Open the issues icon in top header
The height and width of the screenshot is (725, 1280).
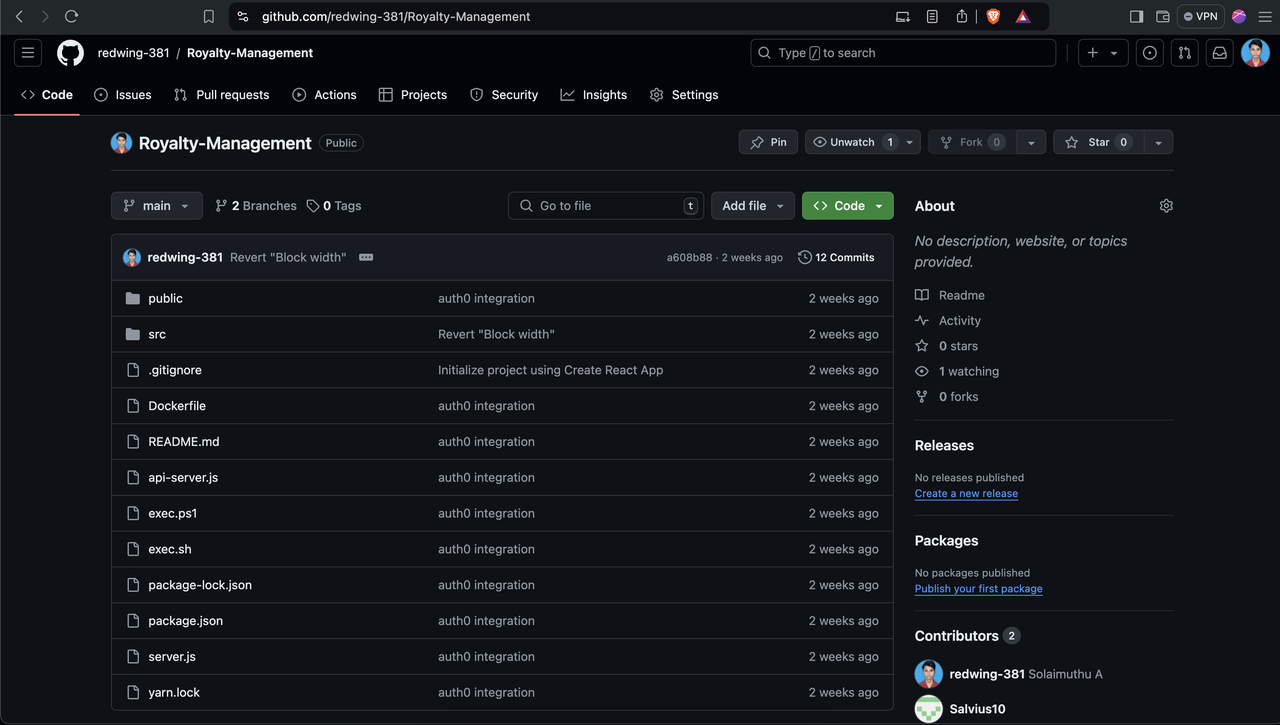(1150, 53)
